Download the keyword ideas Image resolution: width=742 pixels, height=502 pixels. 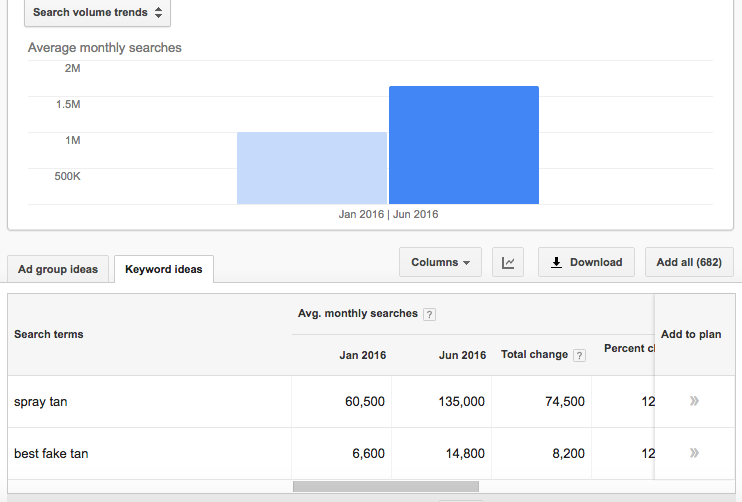tap(586, 262)
